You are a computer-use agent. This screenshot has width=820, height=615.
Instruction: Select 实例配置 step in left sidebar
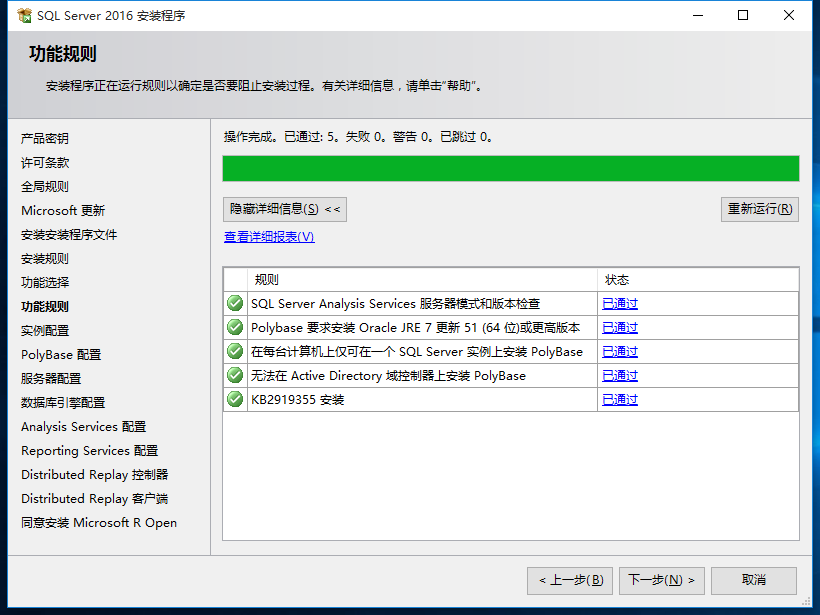point(45,331)
